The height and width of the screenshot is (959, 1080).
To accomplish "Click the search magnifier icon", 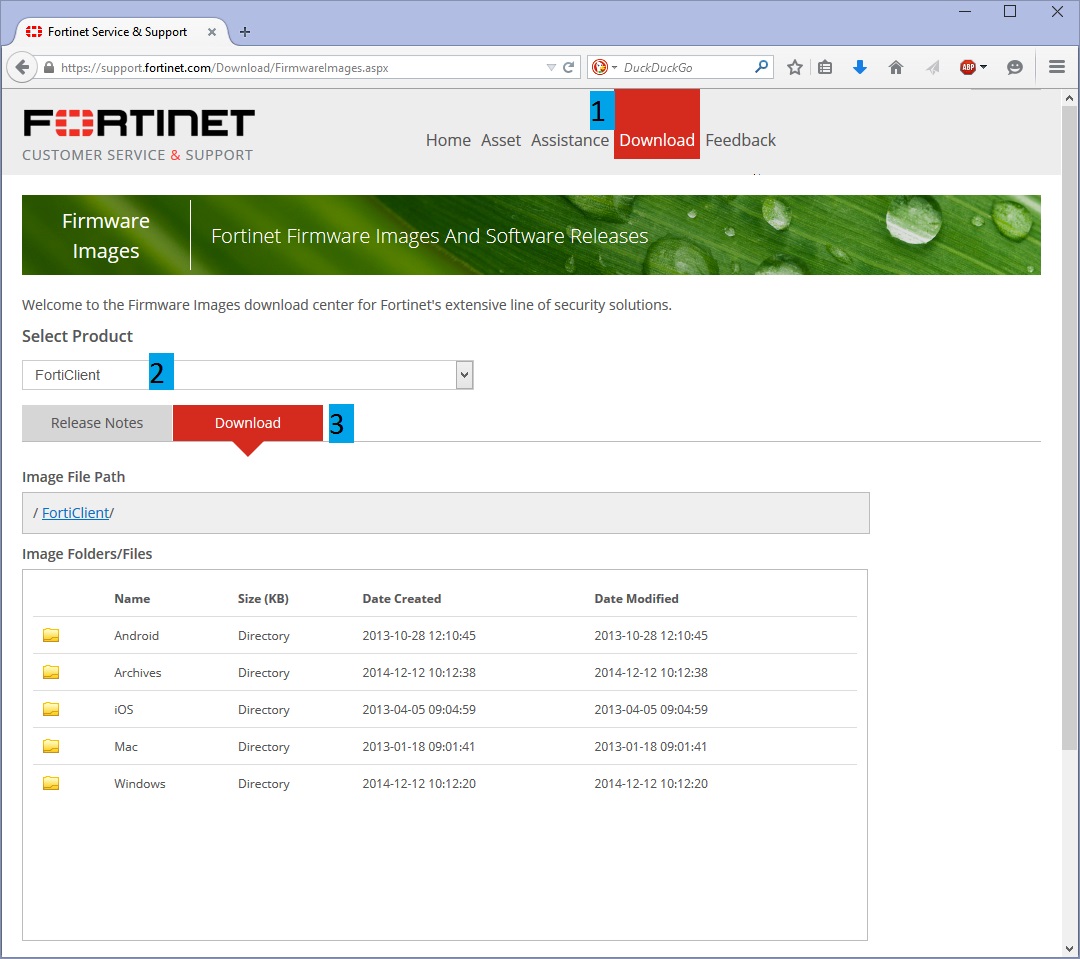I will [x=761, y=67].
